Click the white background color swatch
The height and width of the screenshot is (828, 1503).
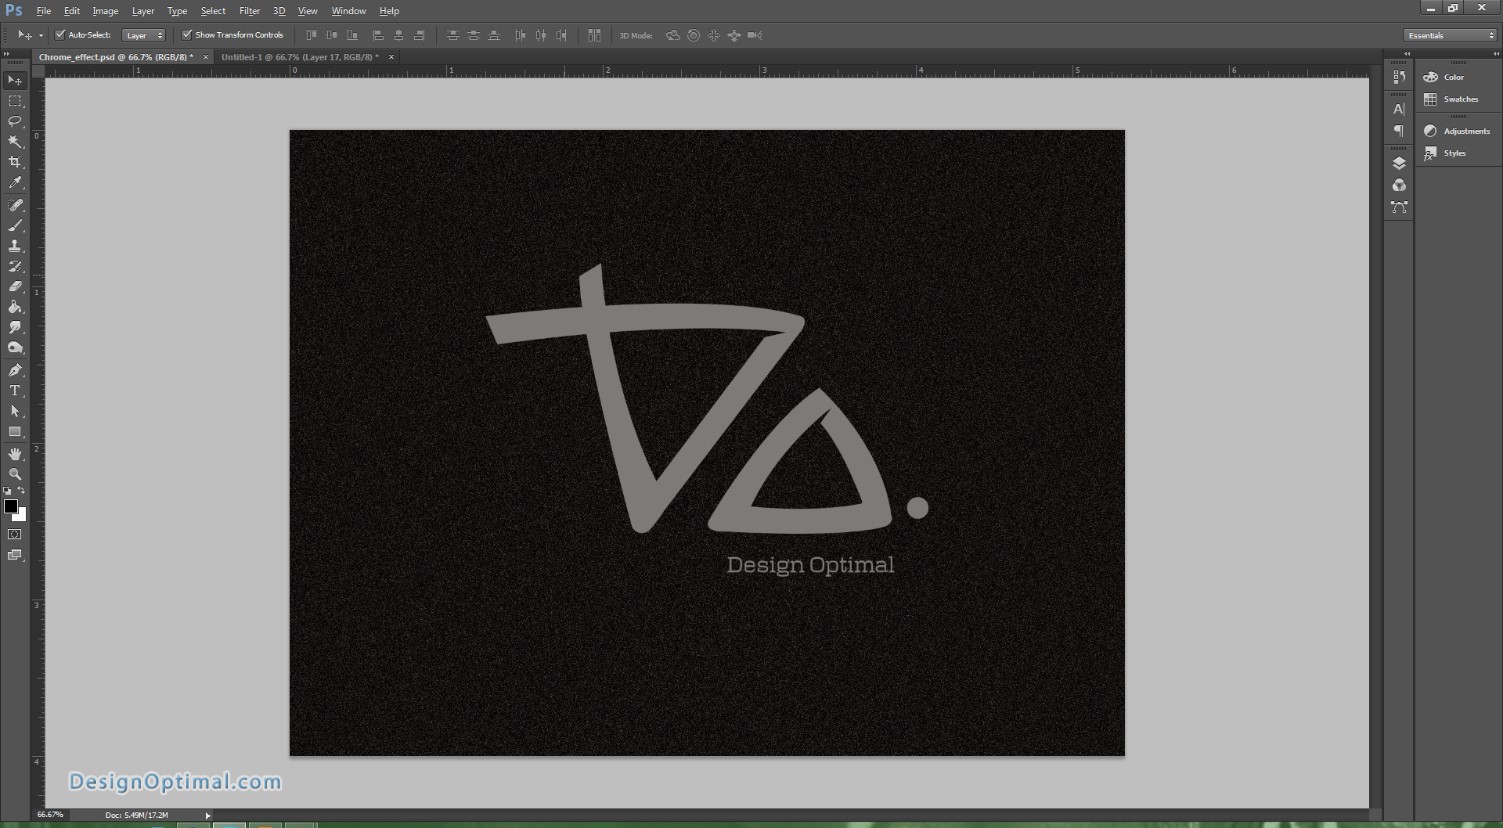[21, 516]
